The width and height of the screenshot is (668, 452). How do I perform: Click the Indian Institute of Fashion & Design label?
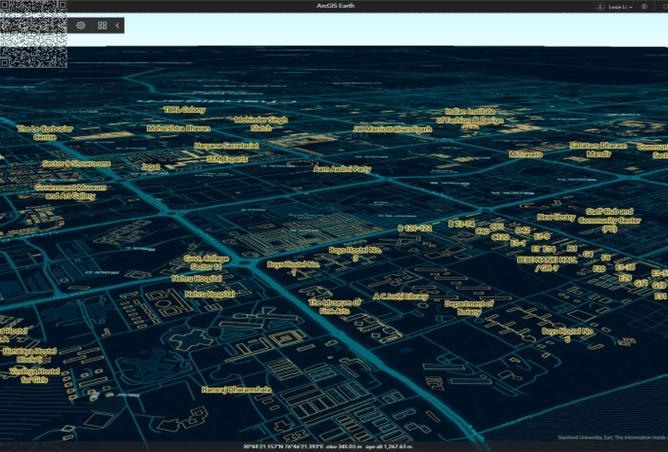(470, 116)
